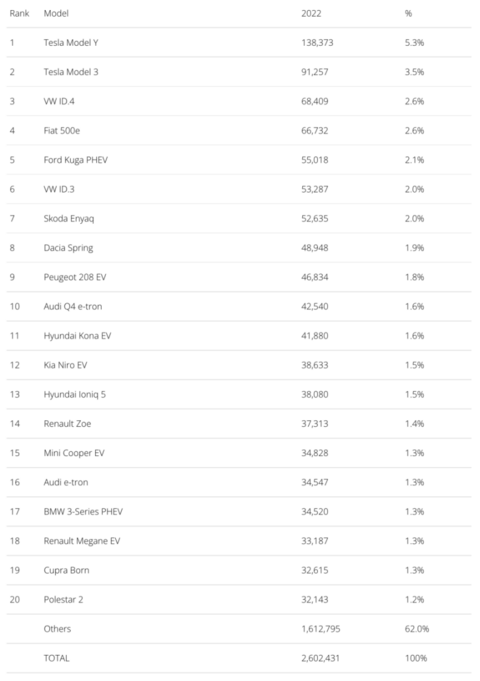Screen dimensions: 480x681
Task: Click the Others total 1,612,795
Action: [321, 629]
